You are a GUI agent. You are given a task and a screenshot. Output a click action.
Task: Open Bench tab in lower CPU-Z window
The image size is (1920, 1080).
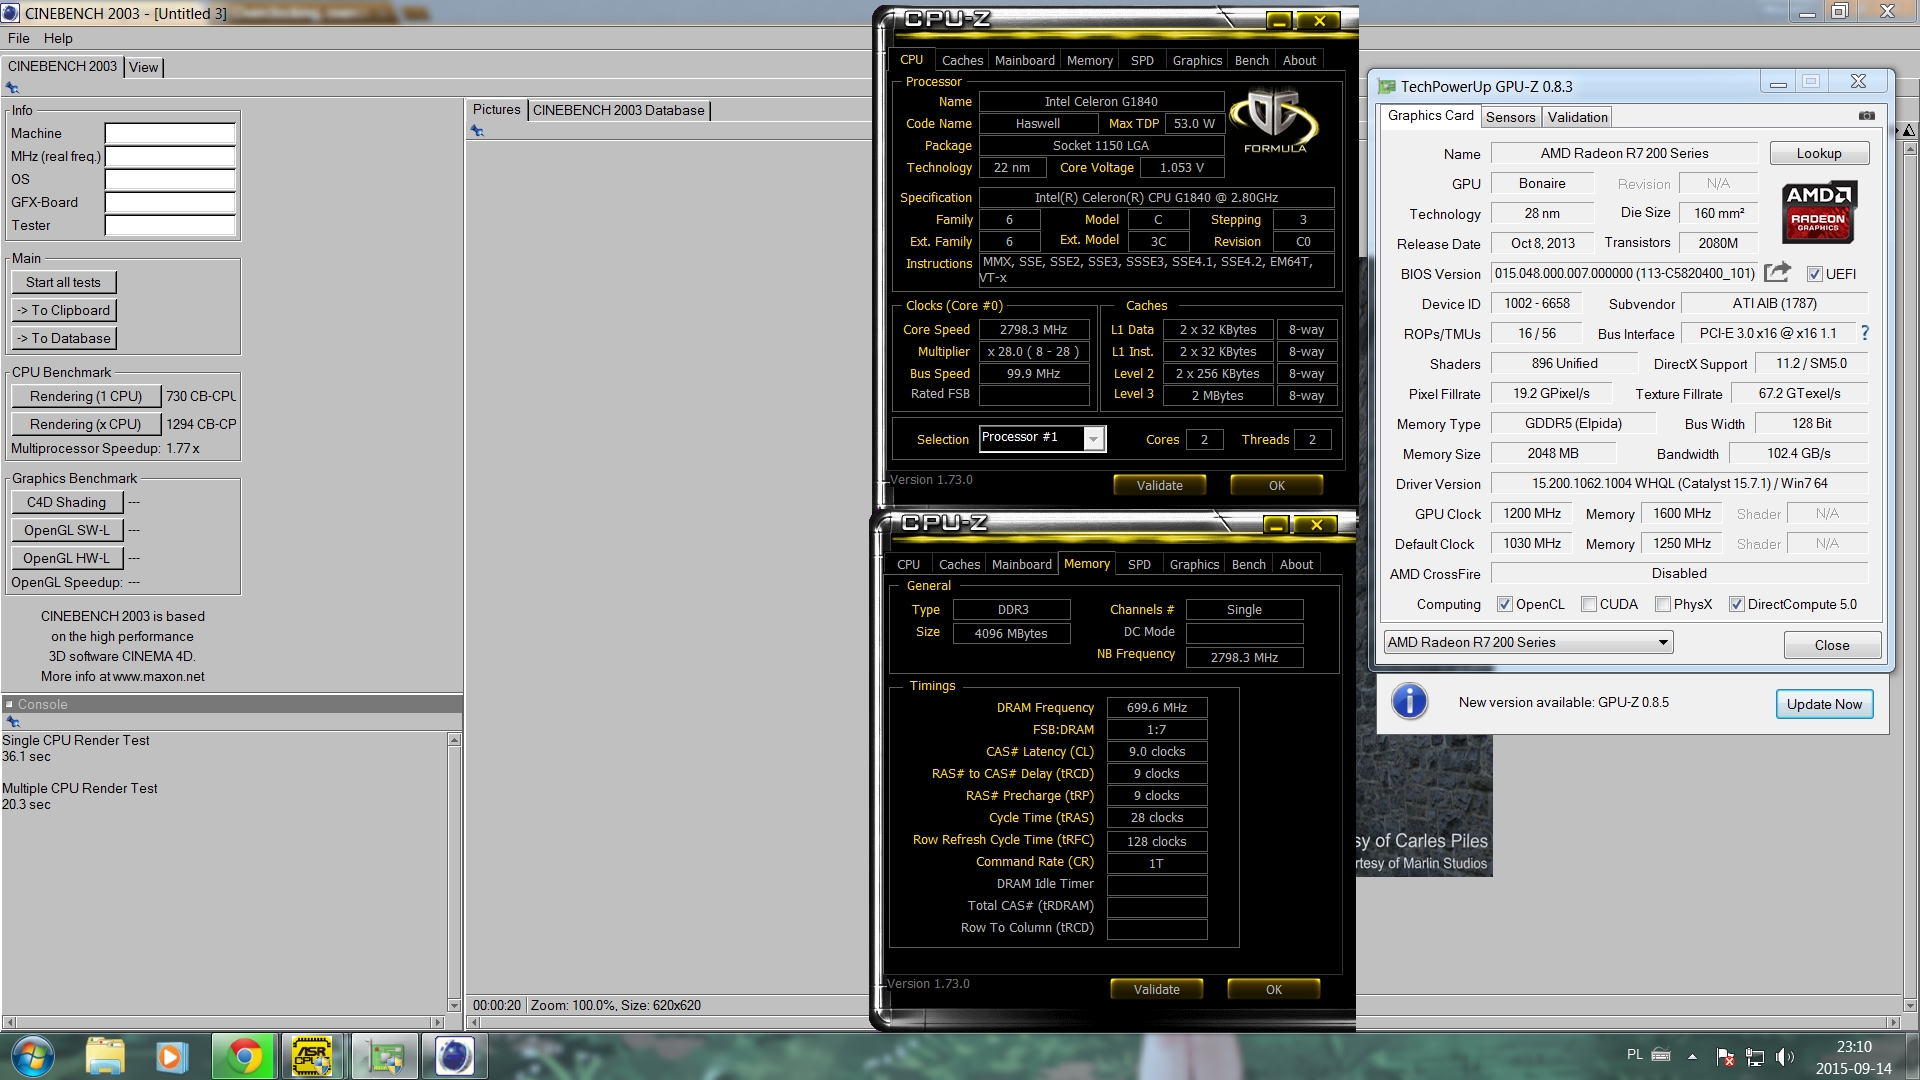coord(1248,564)
